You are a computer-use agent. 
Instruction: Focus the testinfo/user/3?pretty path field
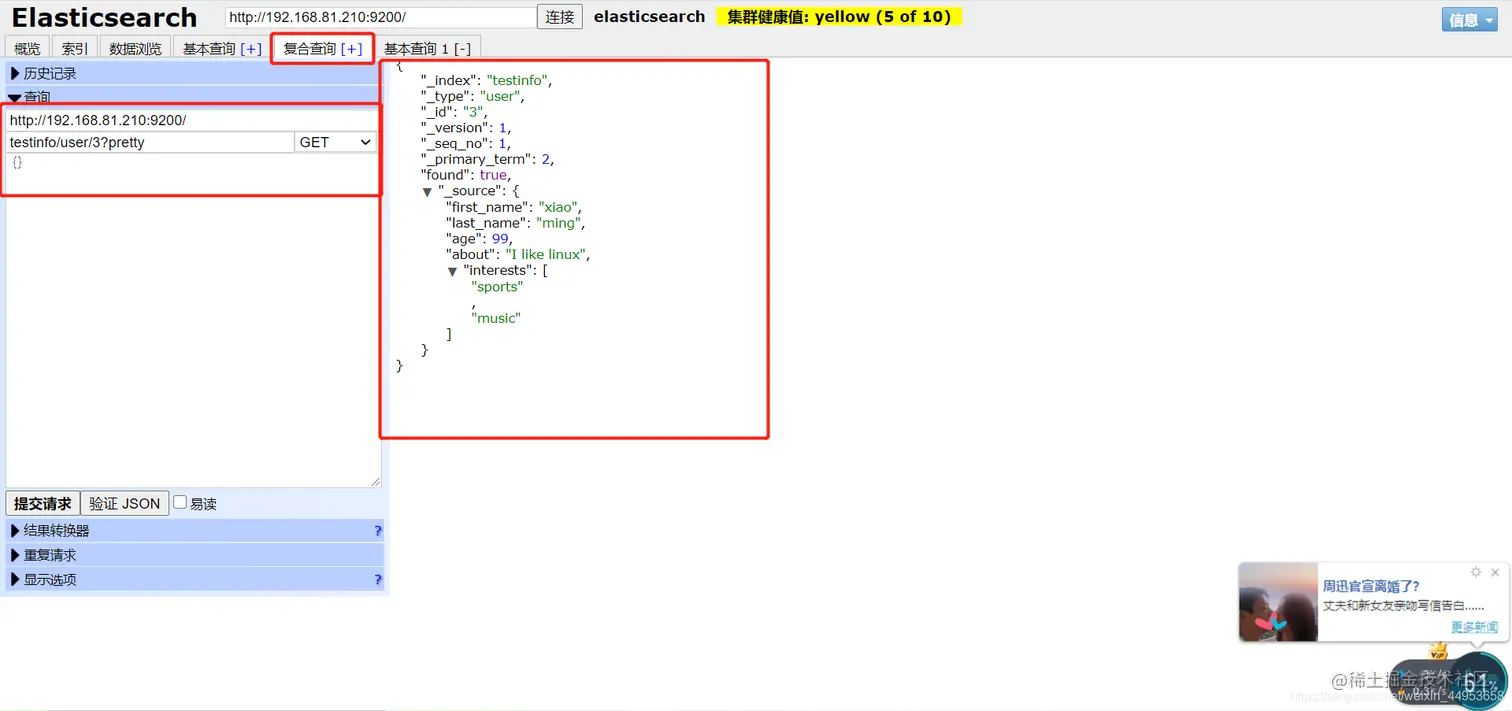pos(150,142)
